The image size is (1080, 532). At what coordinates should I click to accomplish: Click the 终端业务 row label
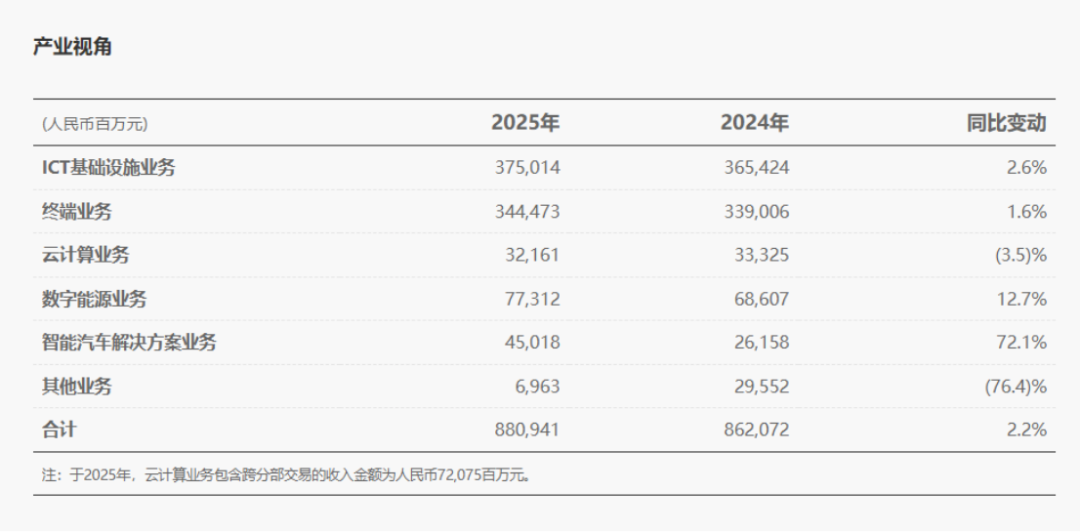point(76,211)
